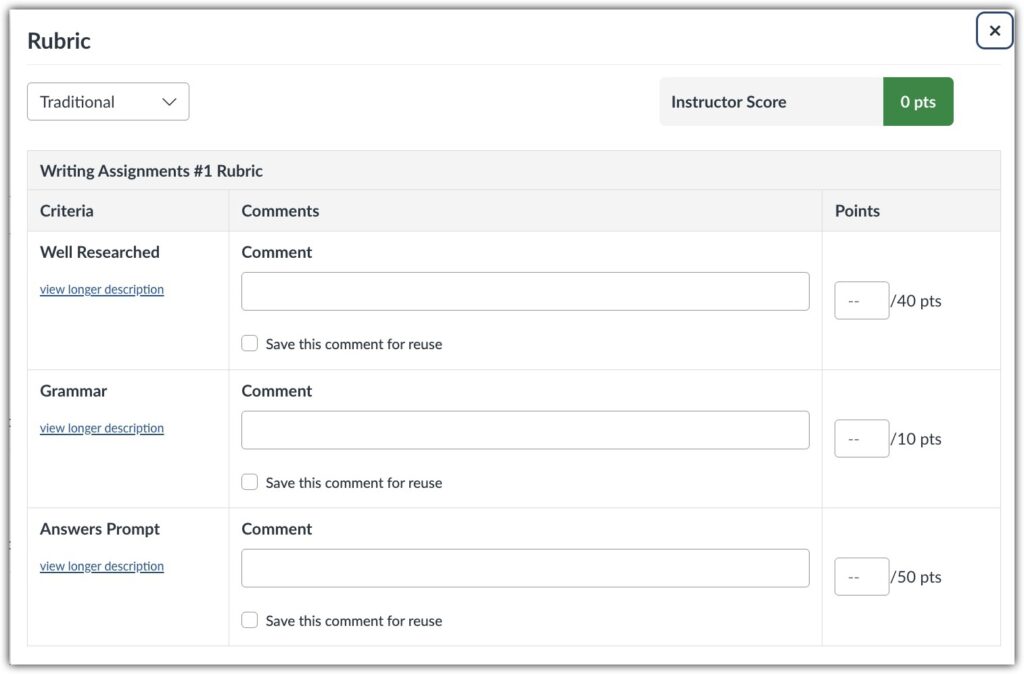Click the Writing Assignments #1 Rubric header
This screenshot has width=1024, height=674.
point(151,170)
